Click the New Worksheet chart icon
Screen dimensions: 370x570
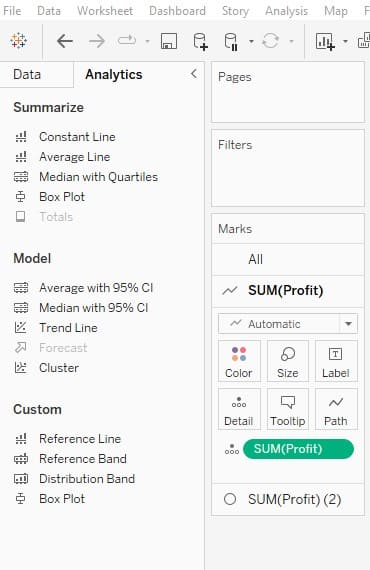(325, 41)
